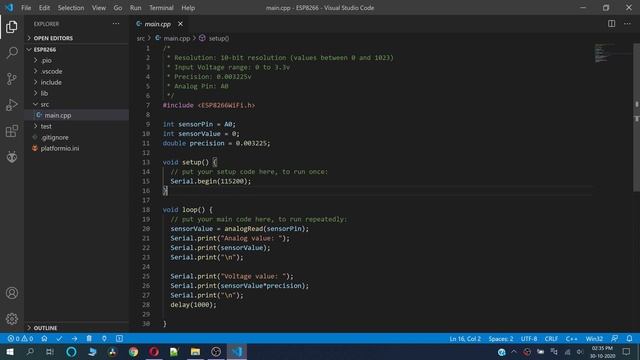This screenshot has width=640, height=360.
Task: Expand the Outline section
Action: (77, 328)
